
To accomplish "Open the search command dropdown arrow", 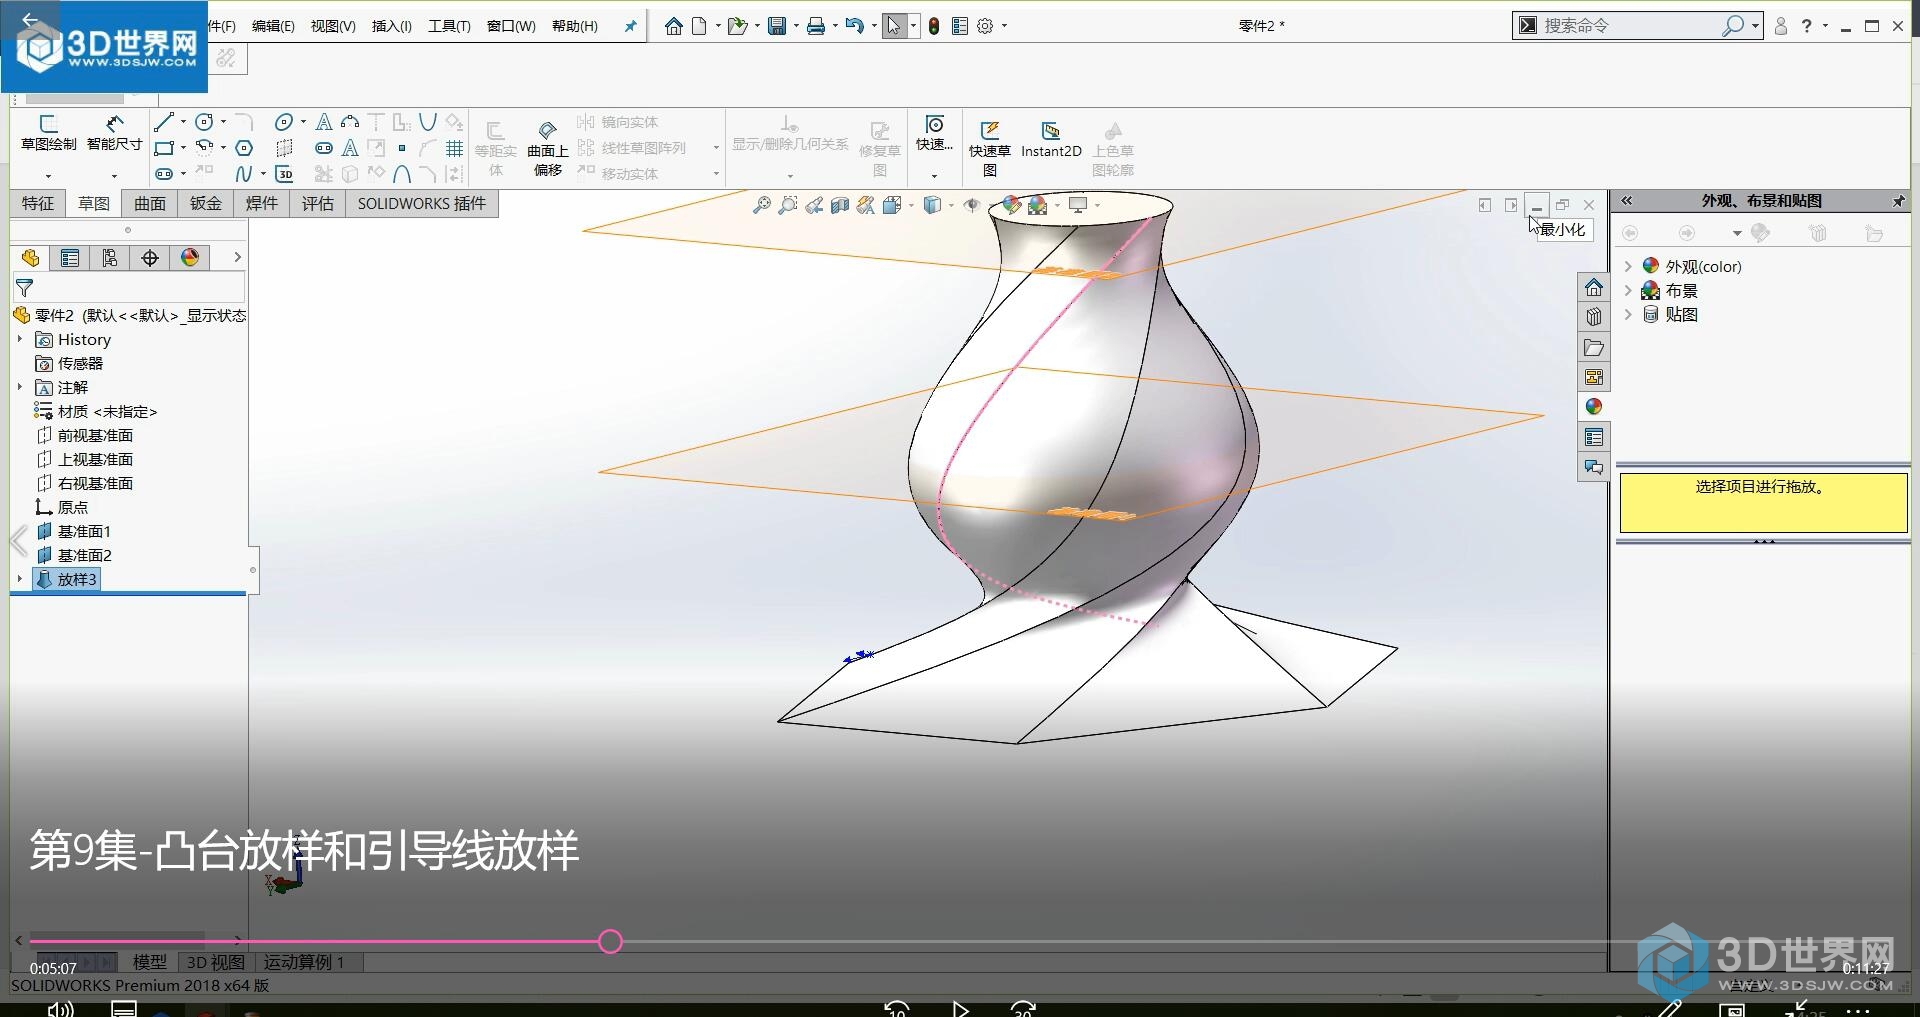I will coord(1755,26).
